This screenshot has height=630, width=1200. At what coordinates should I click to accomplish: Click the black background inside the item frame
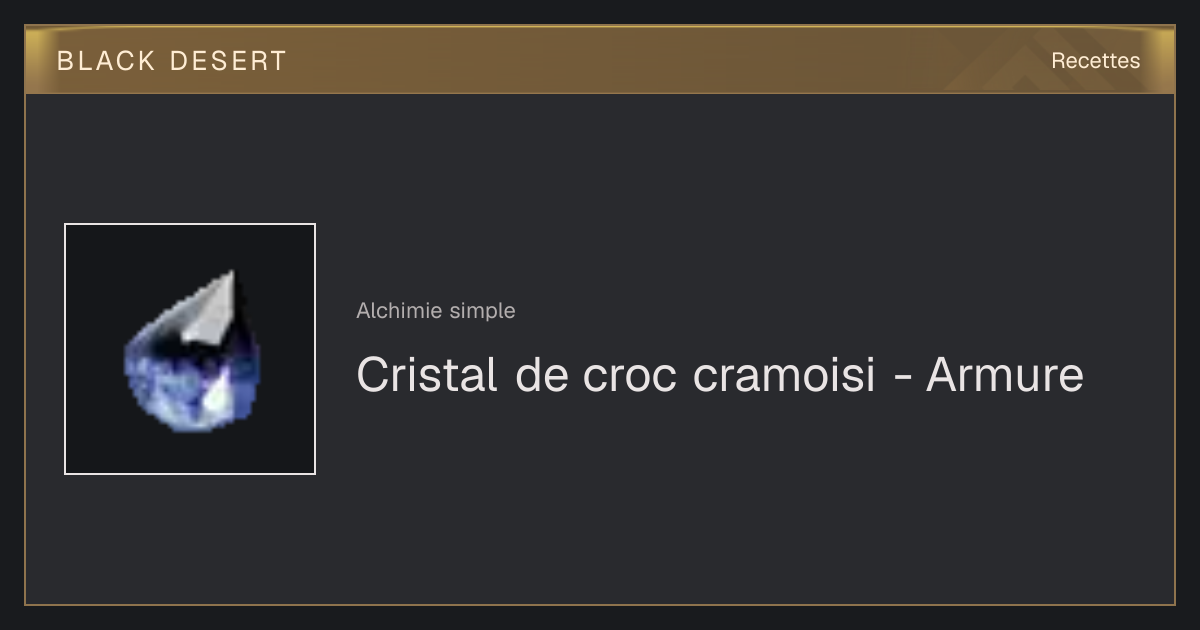[x=110, y=270]
